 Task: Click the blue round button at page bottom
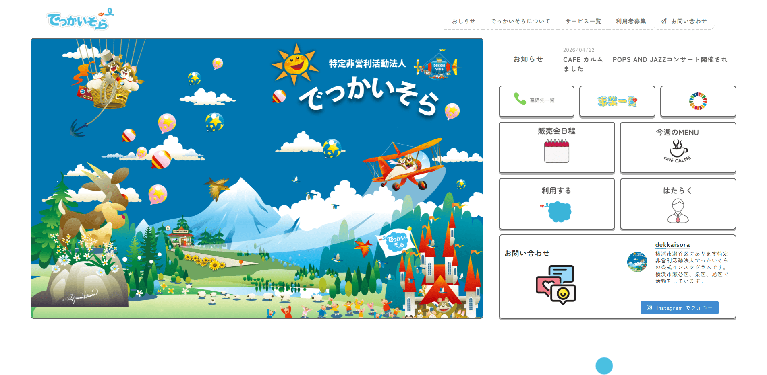604,366
